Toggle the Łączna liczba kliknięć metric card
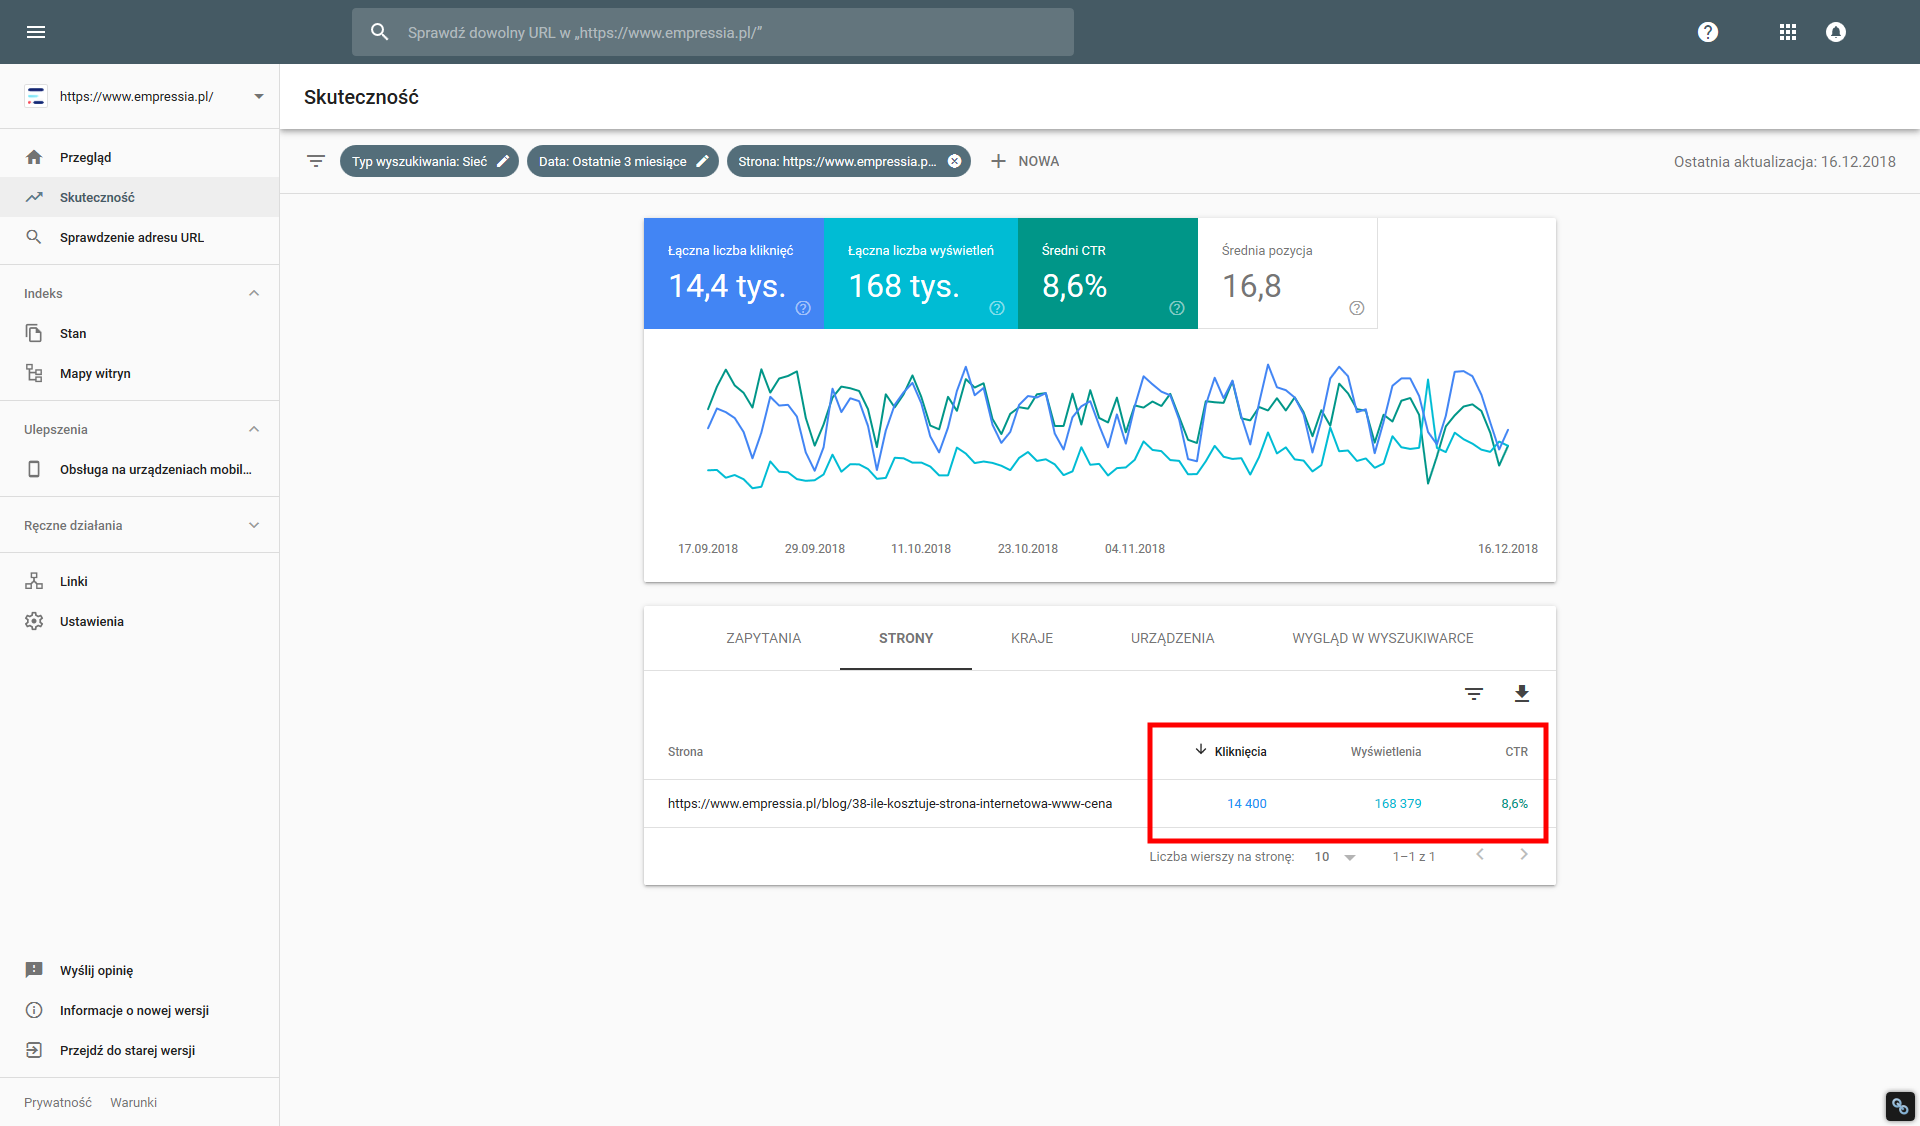The height and width of the screenshot is (1126, 1920). [734, 273]
